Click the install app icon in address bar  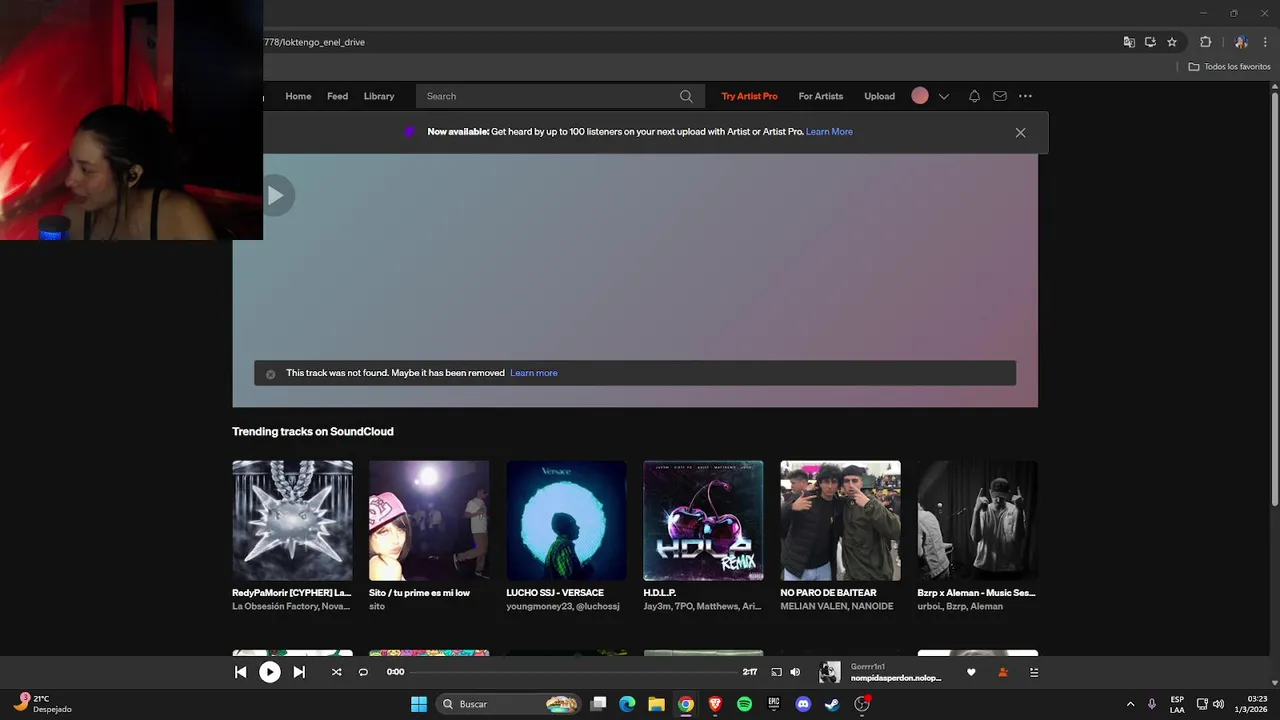1150,42
